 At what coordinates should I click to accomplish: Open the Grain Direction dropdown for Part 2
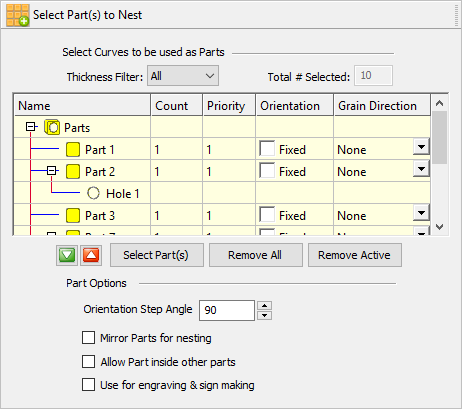[x=421, y=169]
